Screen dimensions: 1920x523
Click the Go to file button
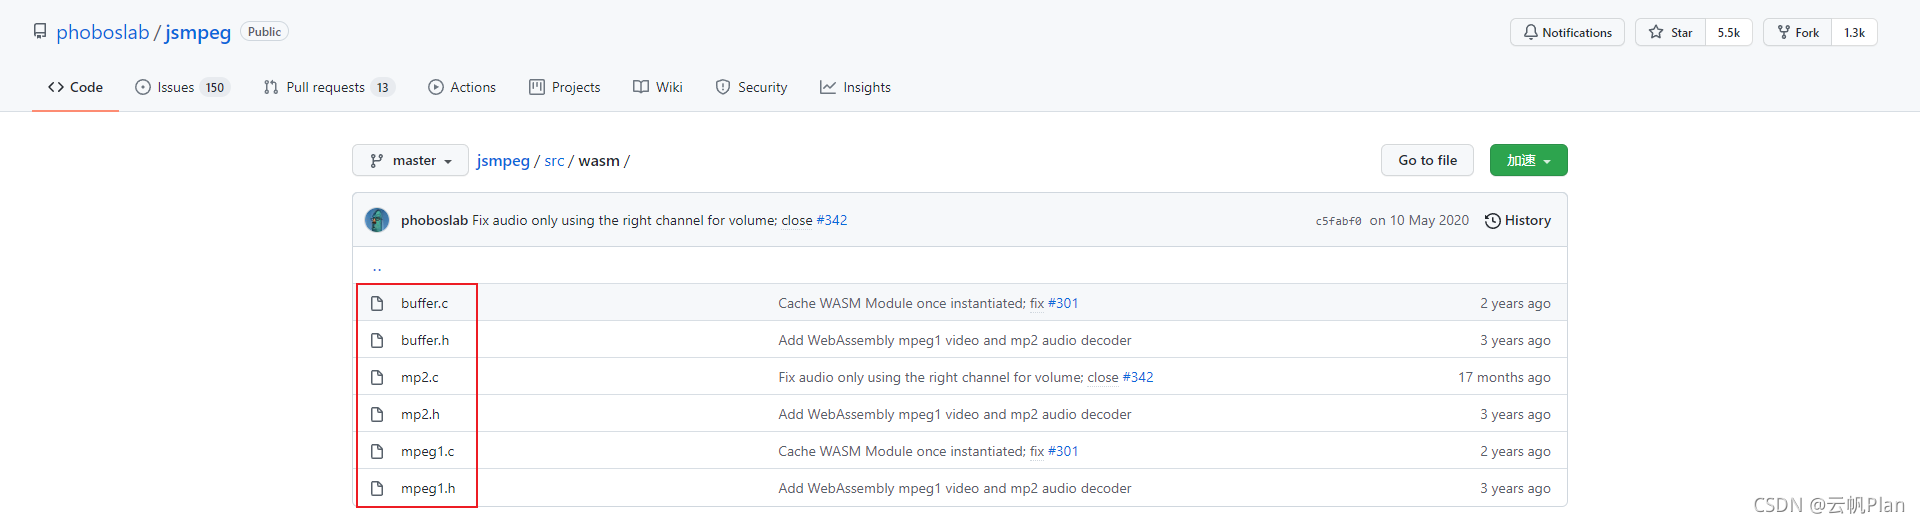pos(1427,160)
